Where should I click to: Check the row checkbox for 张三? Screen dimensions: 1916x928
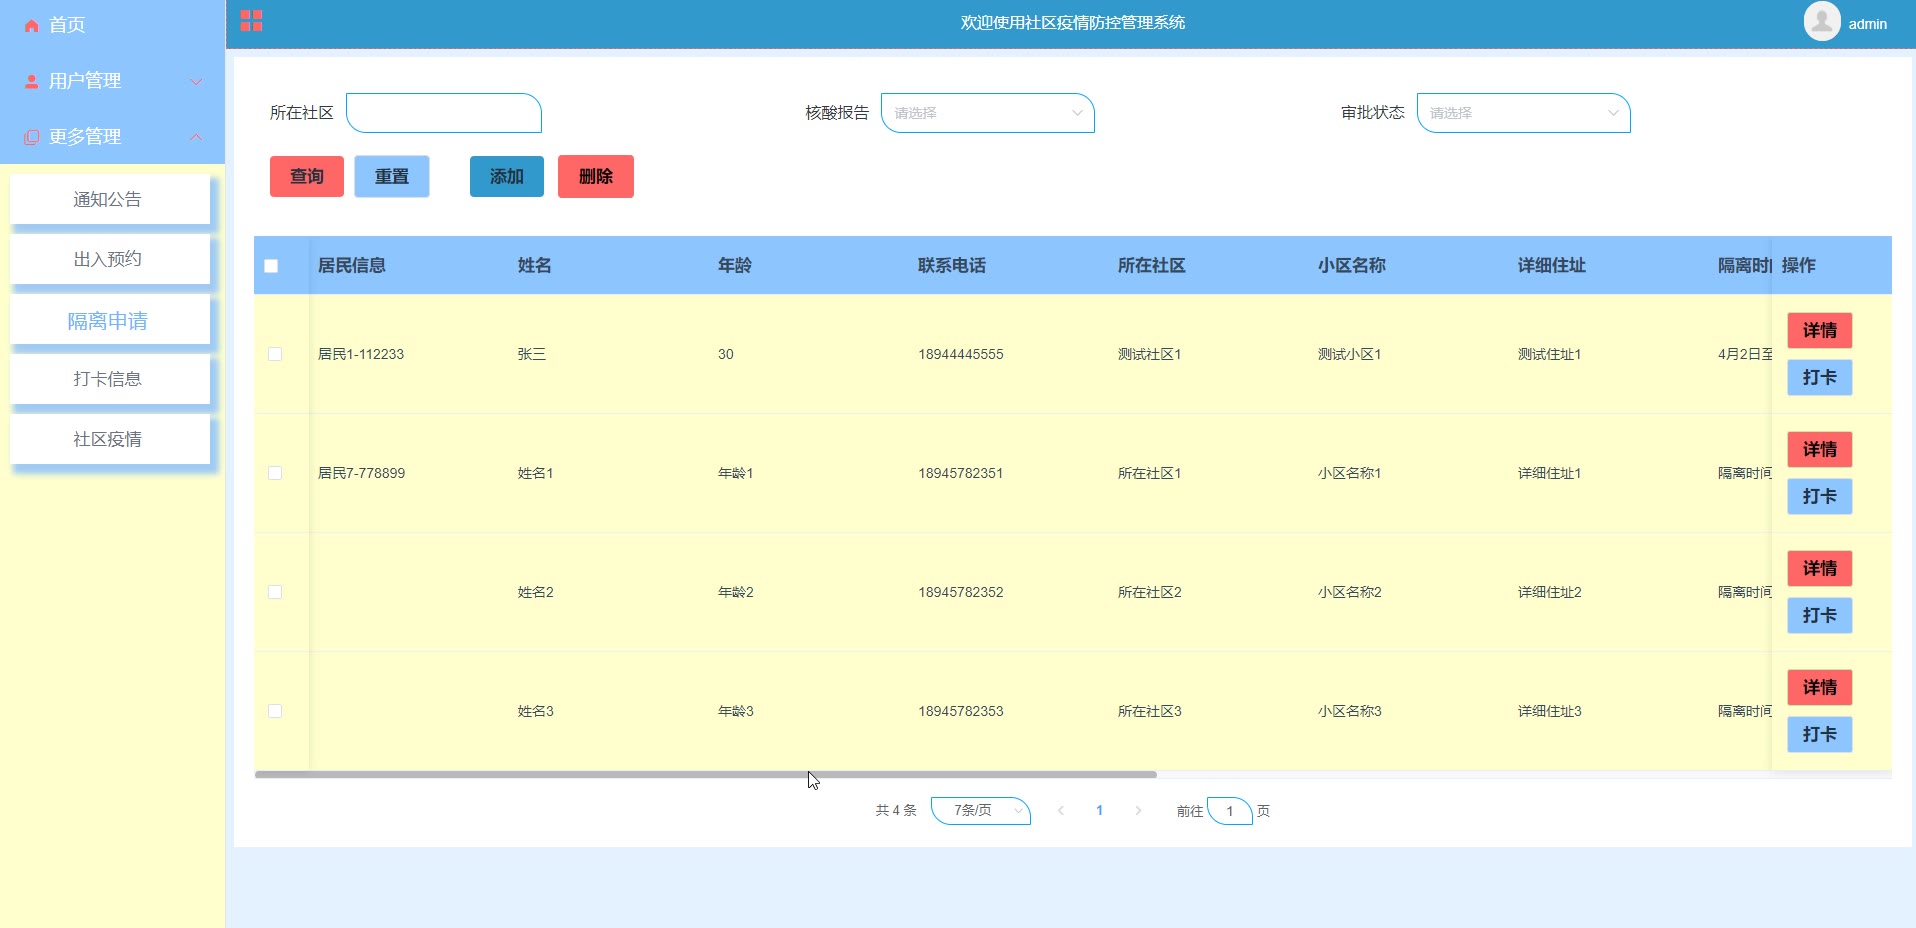click(275, 354)
